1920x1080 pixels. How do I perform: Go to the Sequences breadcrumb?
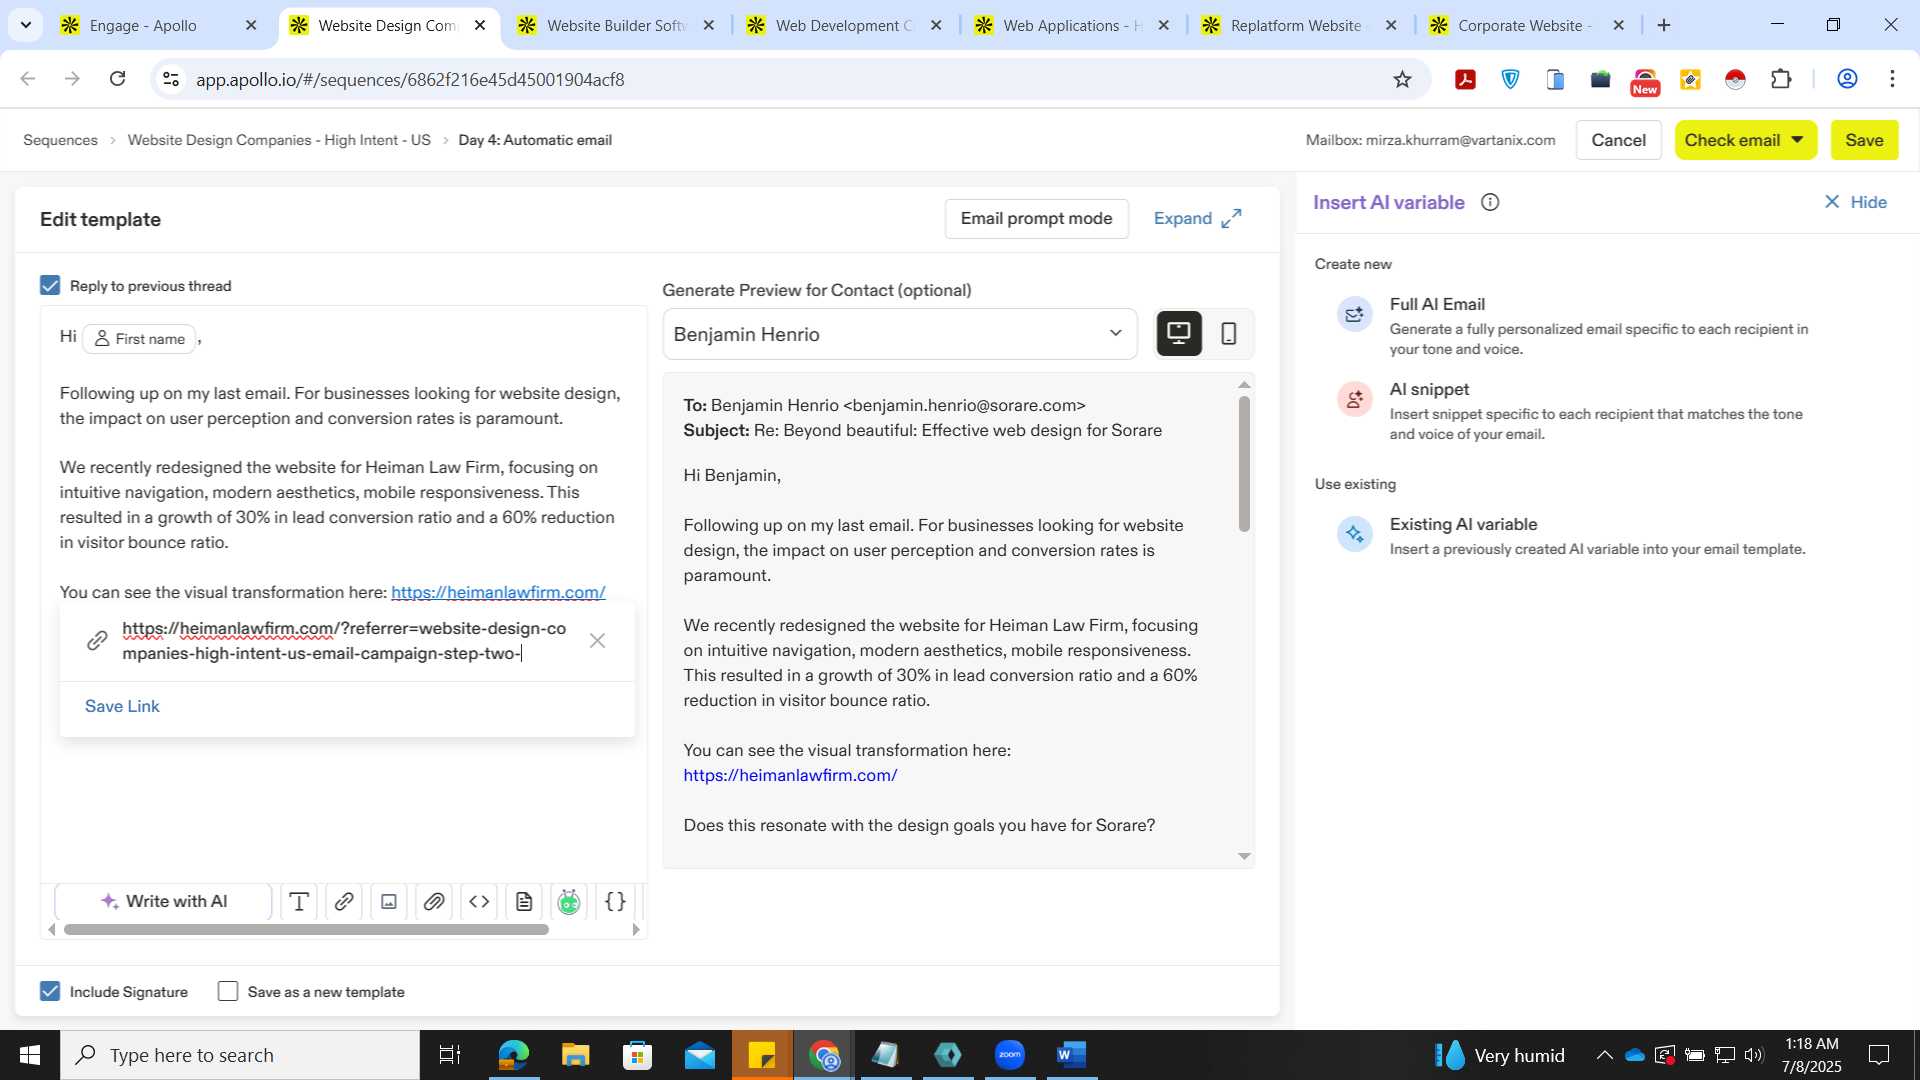60,140
